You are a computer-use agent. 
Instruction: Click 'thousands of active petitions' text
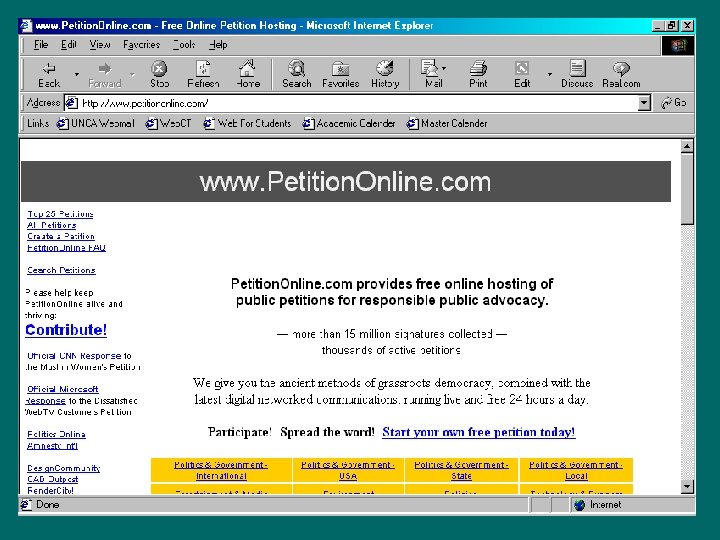click(x=391, y=350)
